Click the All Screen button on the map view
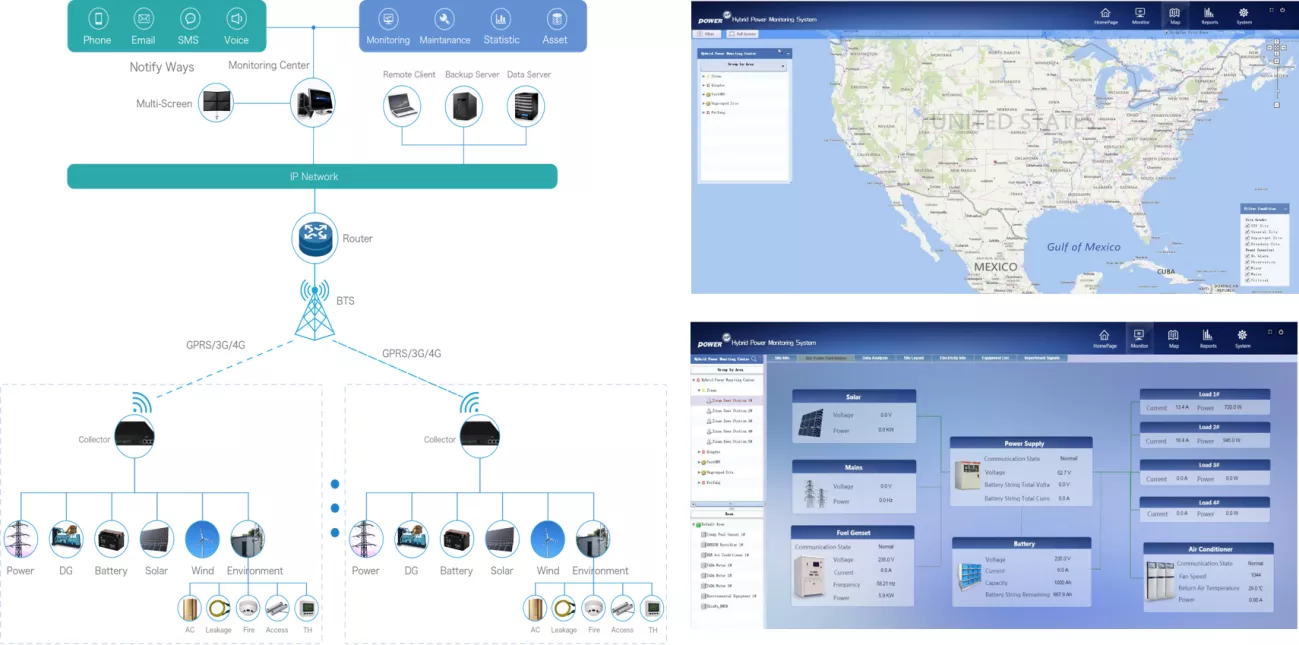Viewport: 1299px width, 645px height. pos(742,33)
